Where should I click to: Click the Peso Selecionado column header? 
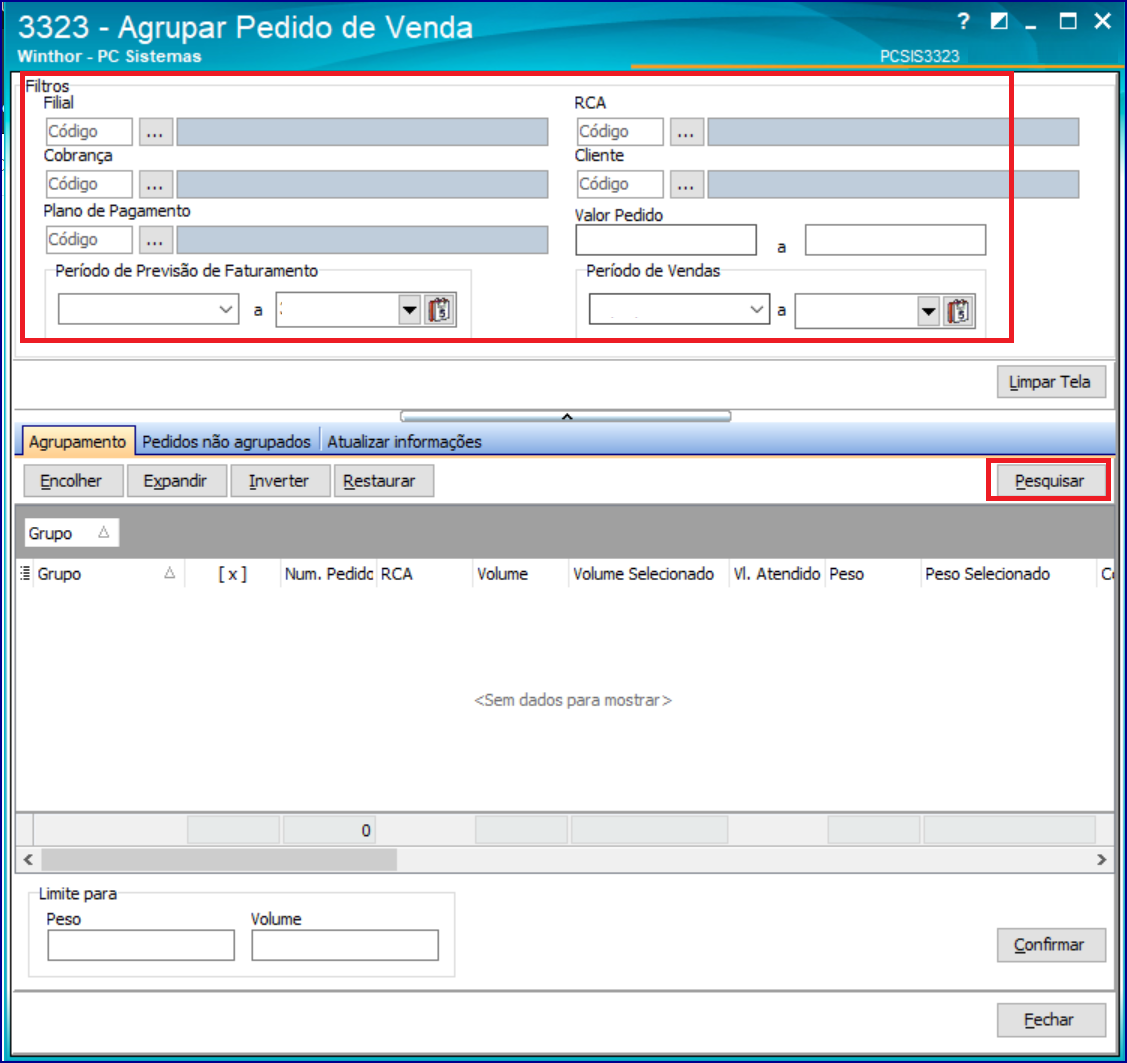pyautogui.click(x=1008, y=574)
